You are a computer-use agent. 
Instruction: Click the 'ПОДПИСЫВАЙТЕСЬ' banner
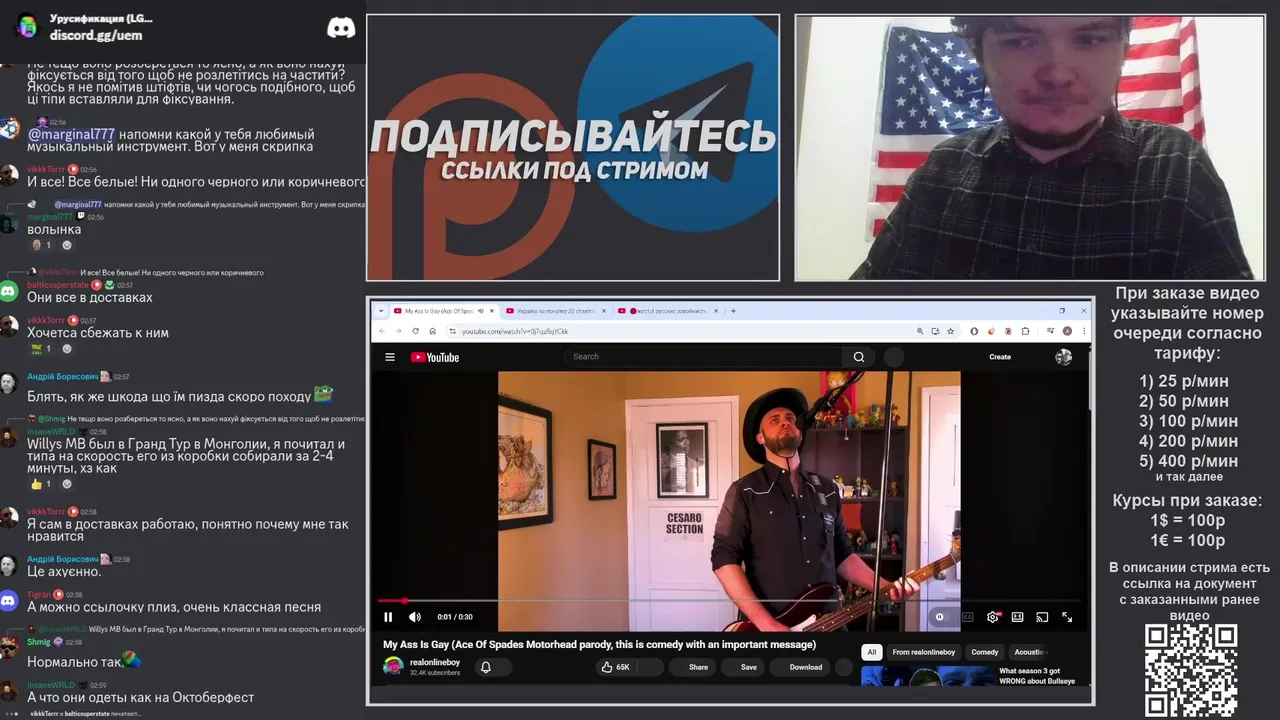tap(573, 137)
